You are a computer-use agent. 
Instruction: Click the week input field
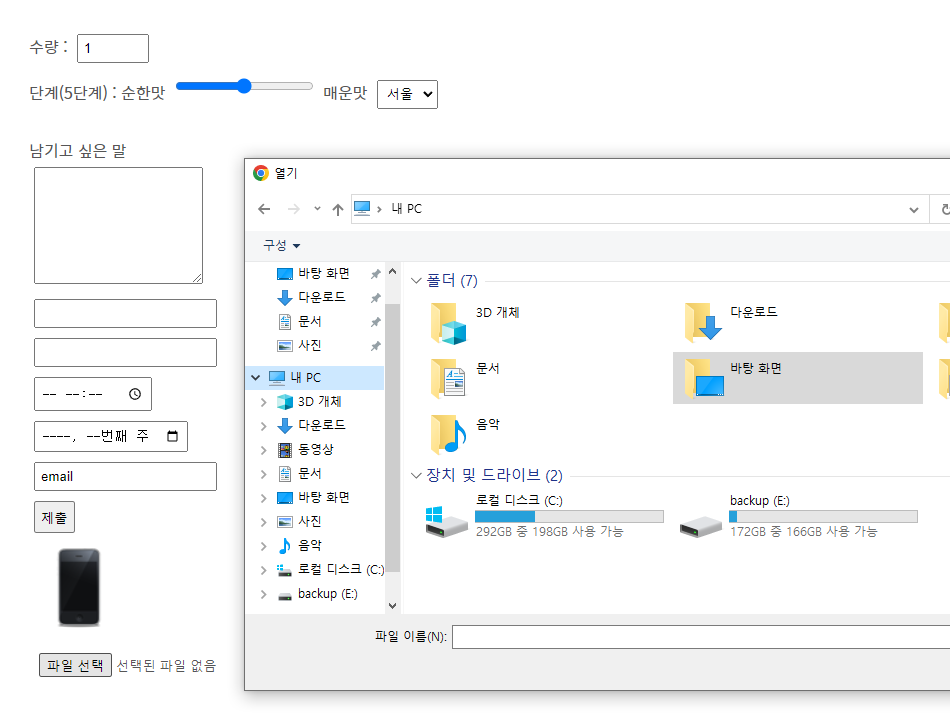tap(111, 437)
